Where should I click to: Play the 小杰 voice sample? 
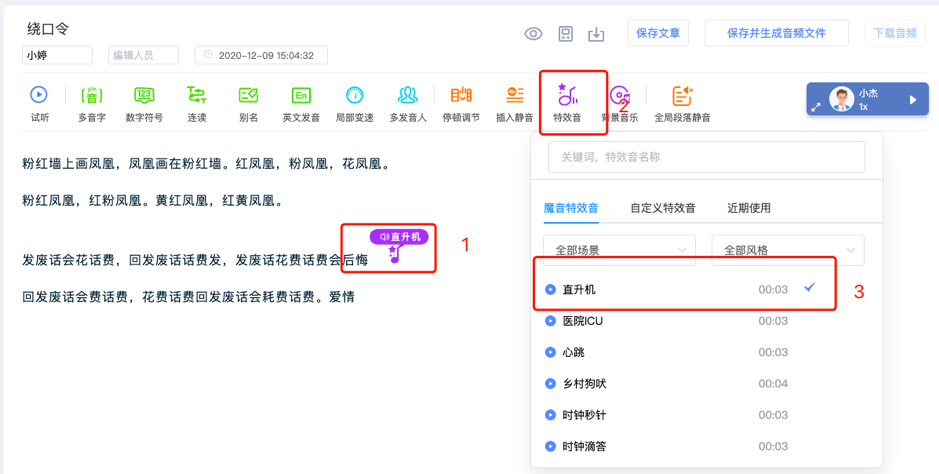913,100
